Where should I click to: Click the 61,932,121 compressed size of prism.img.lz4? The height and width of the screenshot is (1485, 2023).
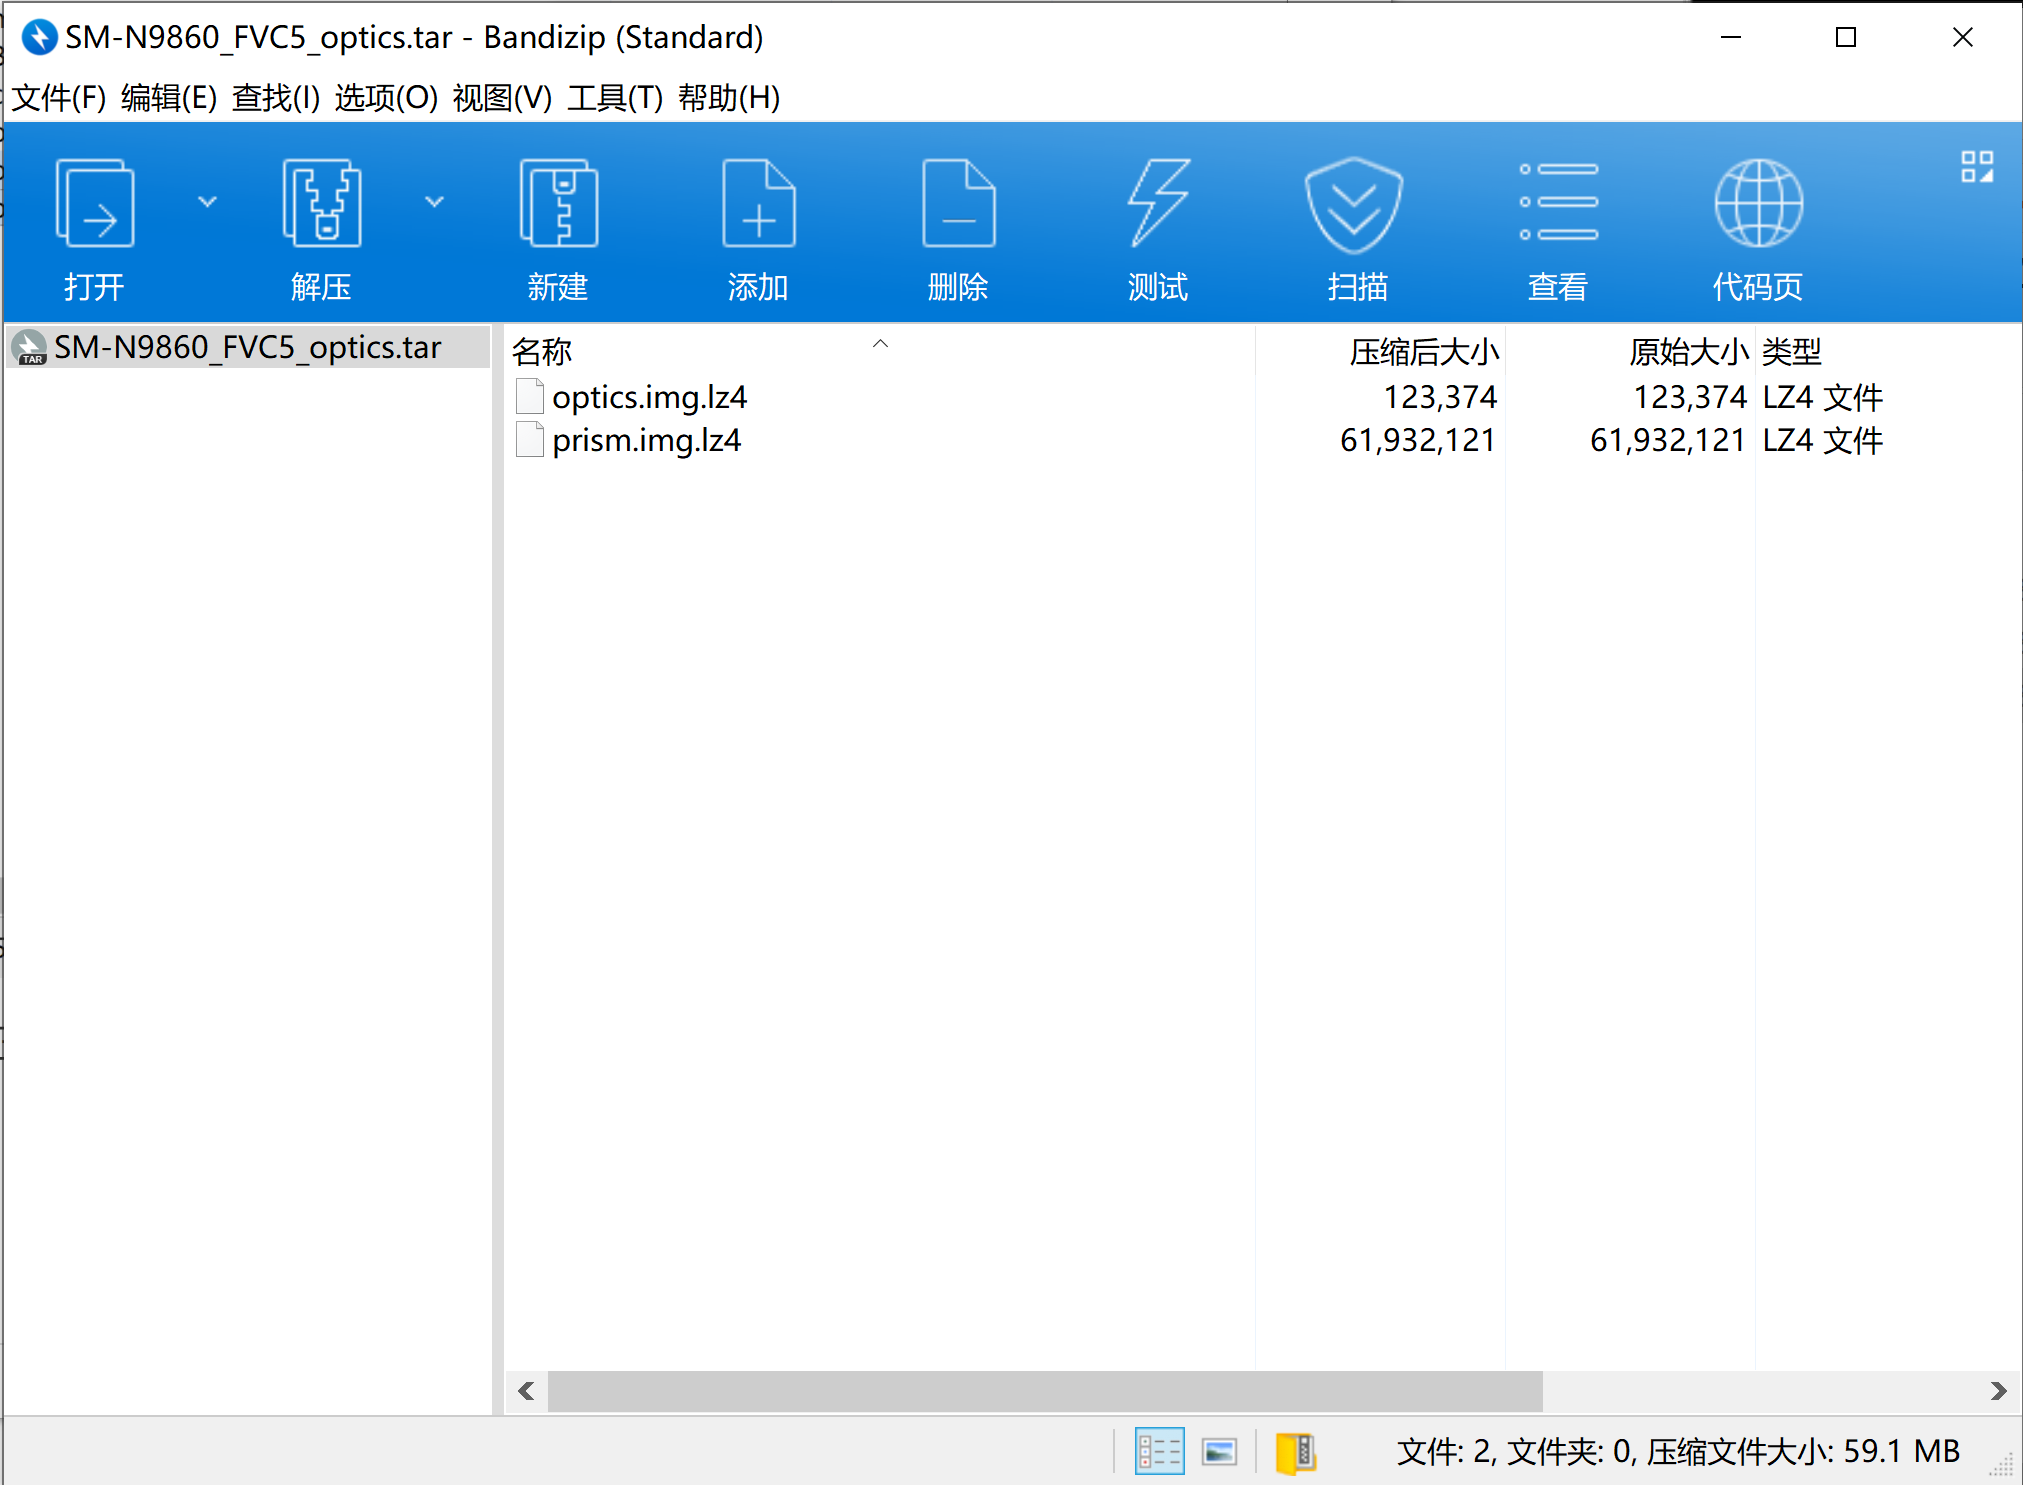[x=1418, y=440]
